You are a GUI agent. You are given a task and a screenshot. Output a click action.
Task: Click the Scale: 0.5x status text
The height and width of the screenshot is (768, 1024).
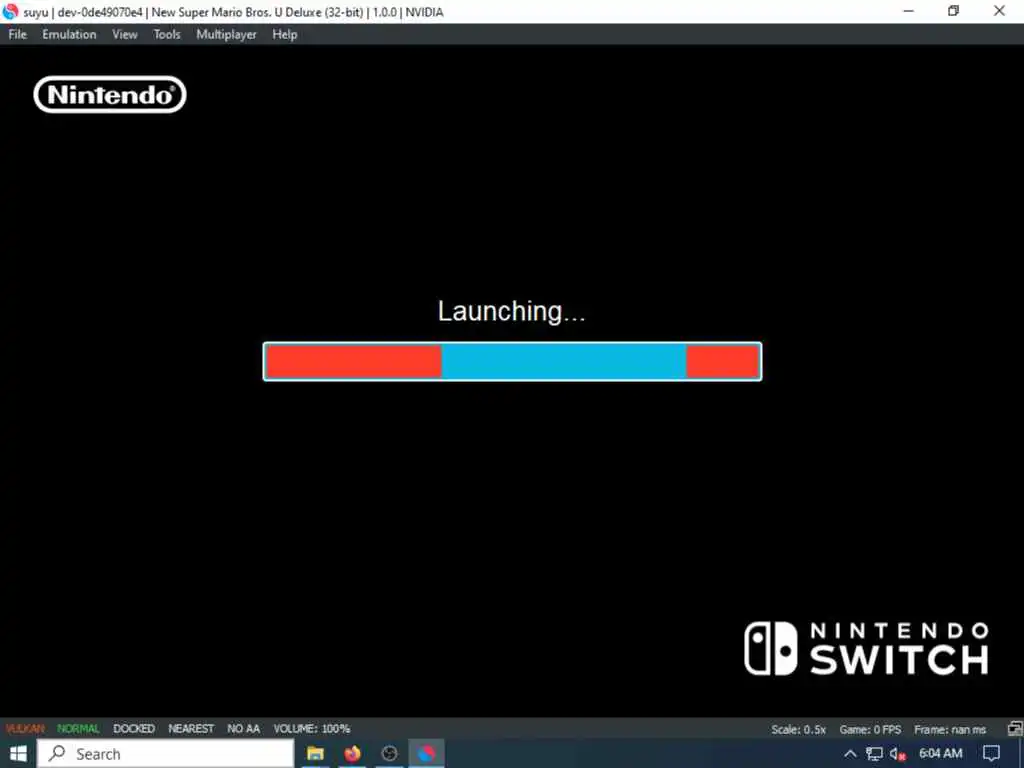798,729
